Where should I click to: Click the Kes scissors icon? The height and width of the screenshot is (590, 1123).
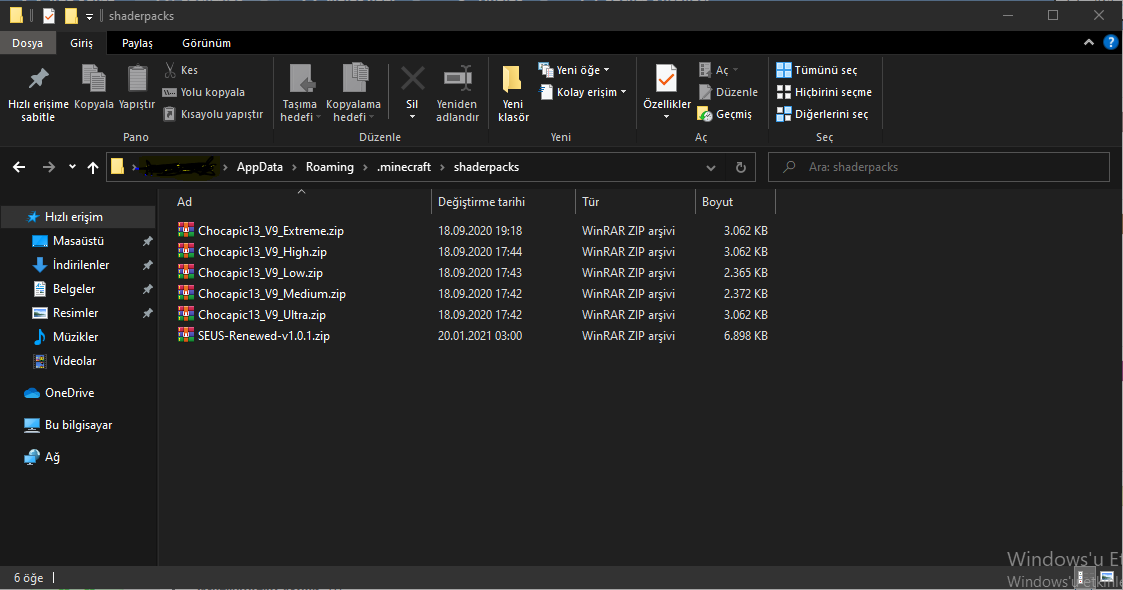pyautogui.click(x=171, y=70)
